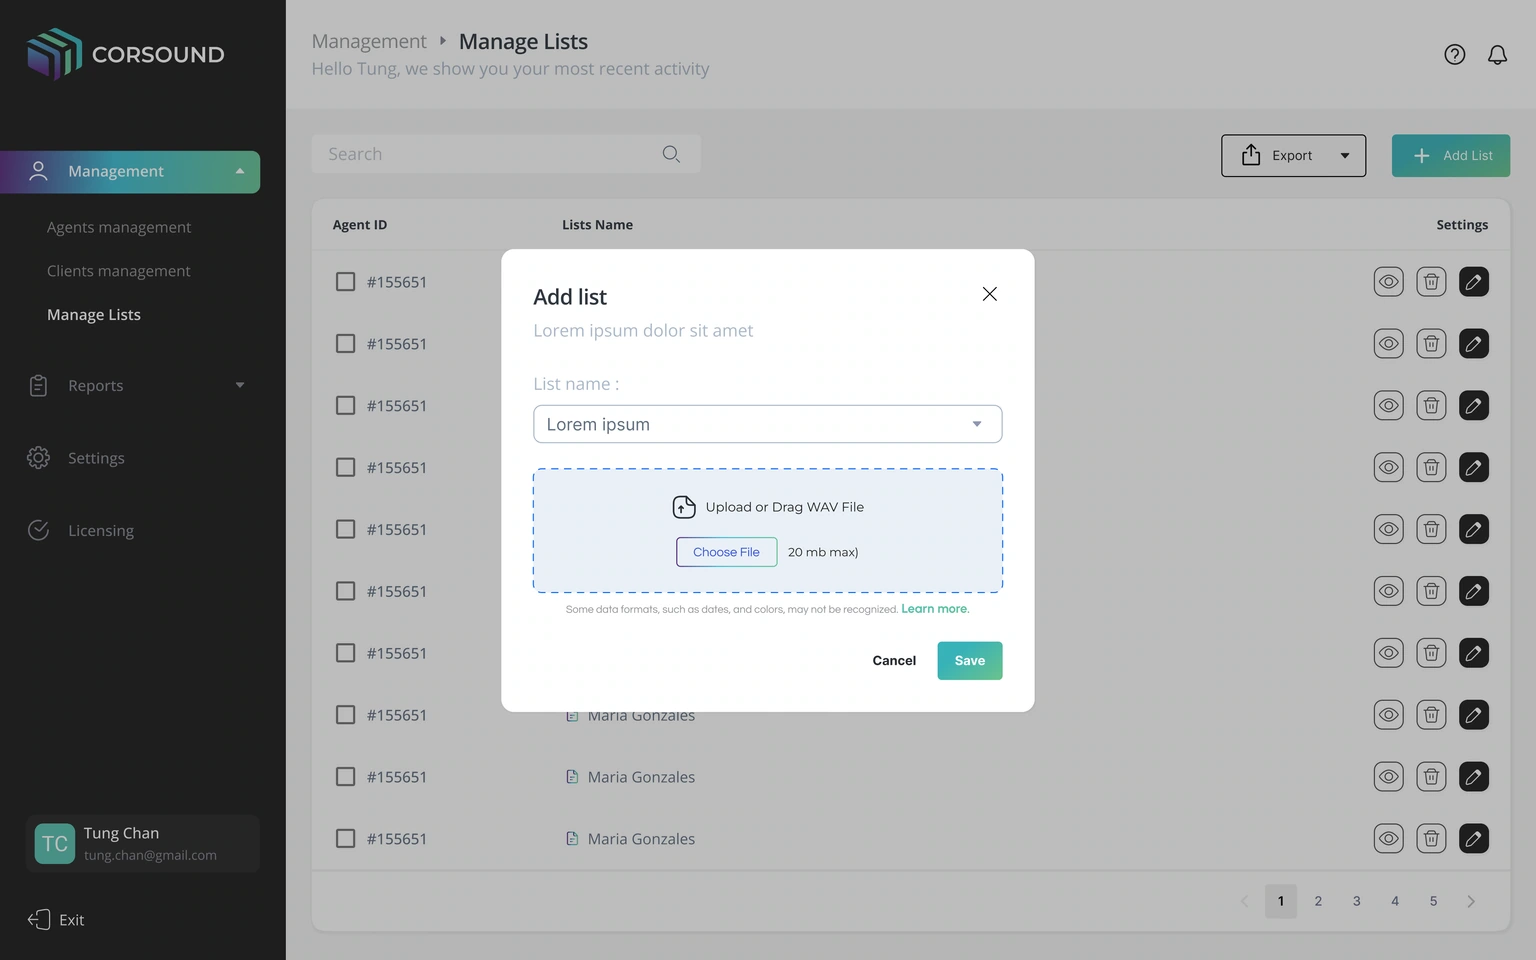Open Agents management in sidebar
The image size is (1536, 960).
point(119,228)
